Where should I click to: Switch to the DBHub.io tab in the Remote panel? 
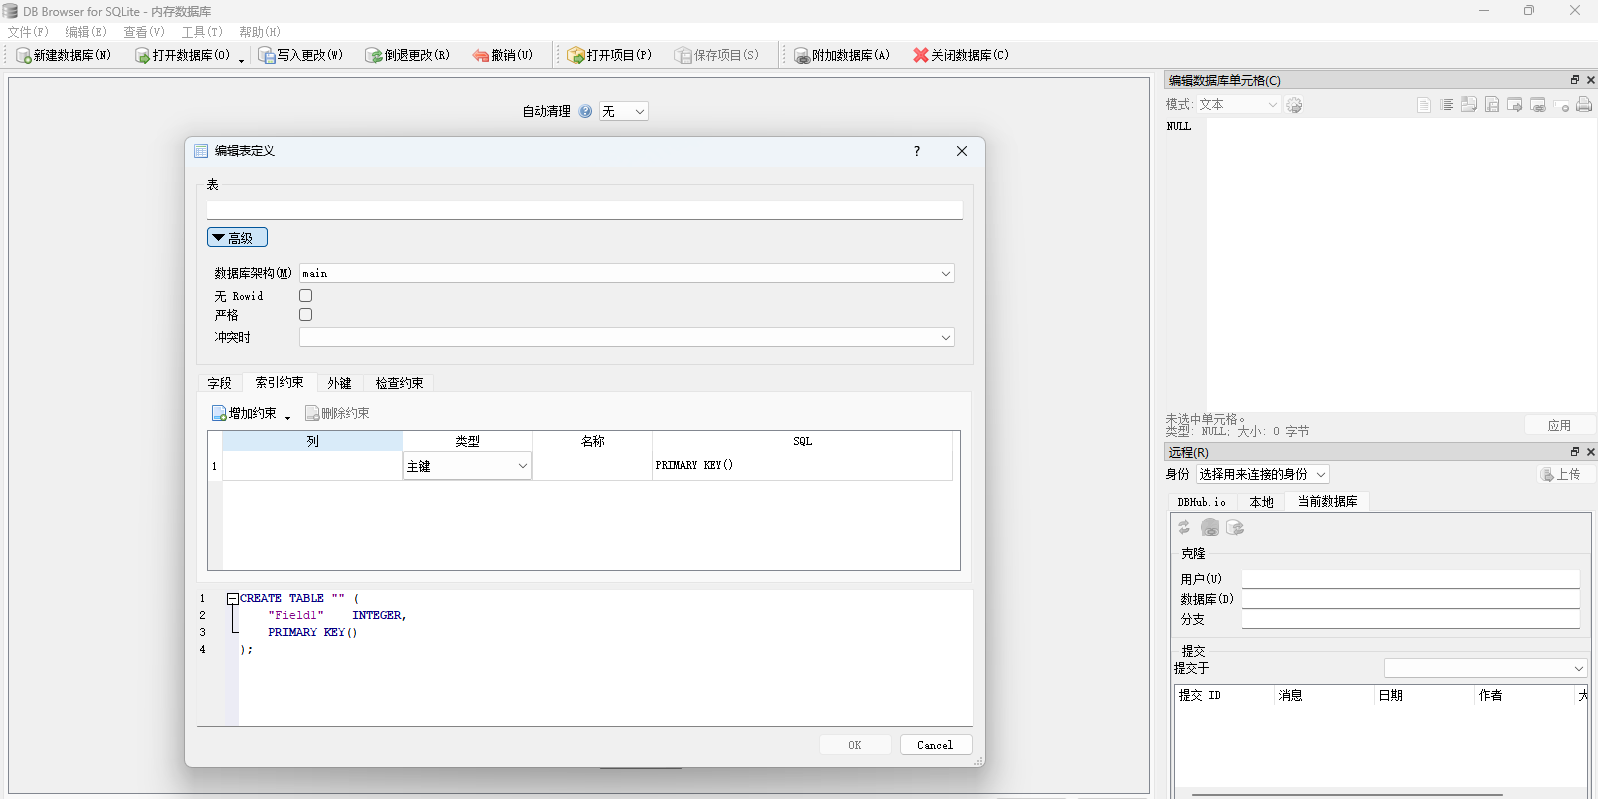(x=1202, y=503)
